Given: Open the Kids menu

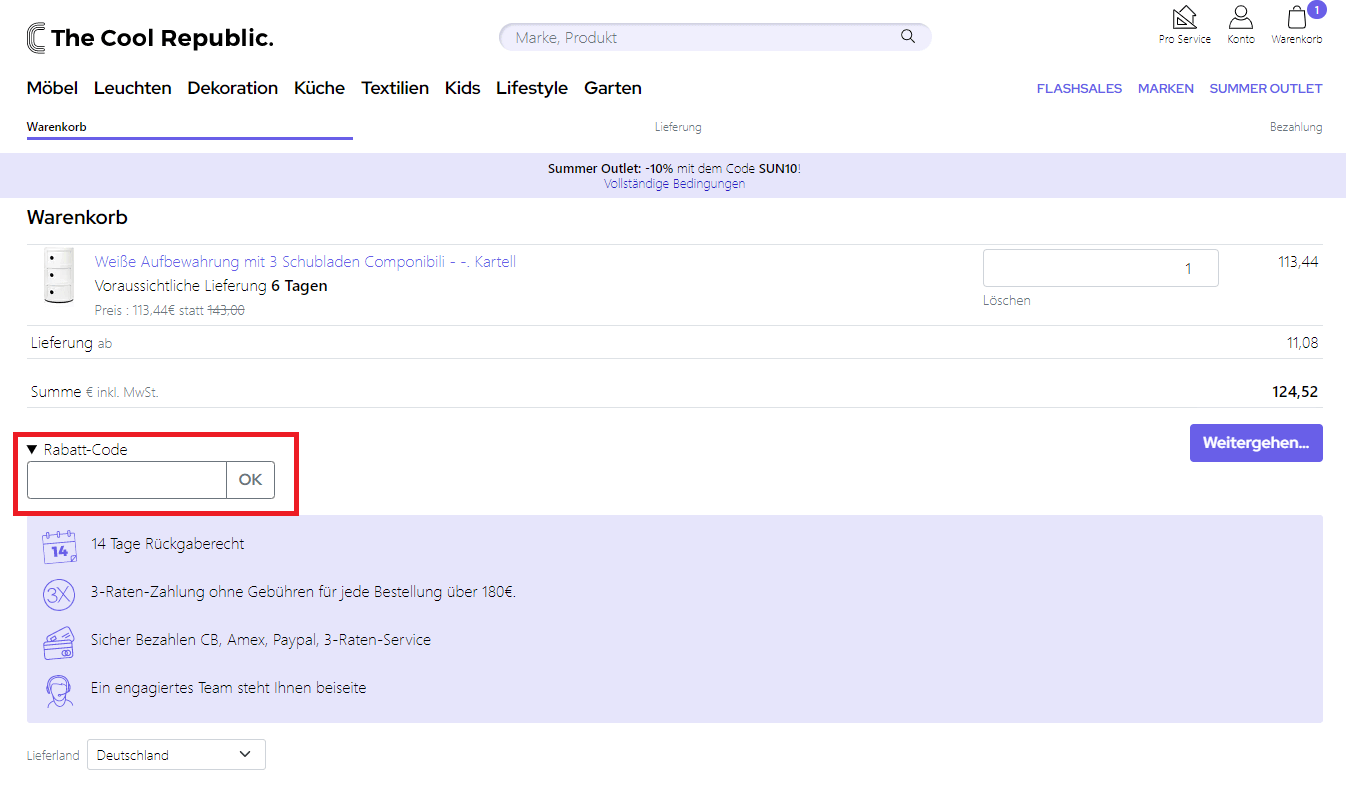Looking at the screenshot, I should [x=463, y=88].
